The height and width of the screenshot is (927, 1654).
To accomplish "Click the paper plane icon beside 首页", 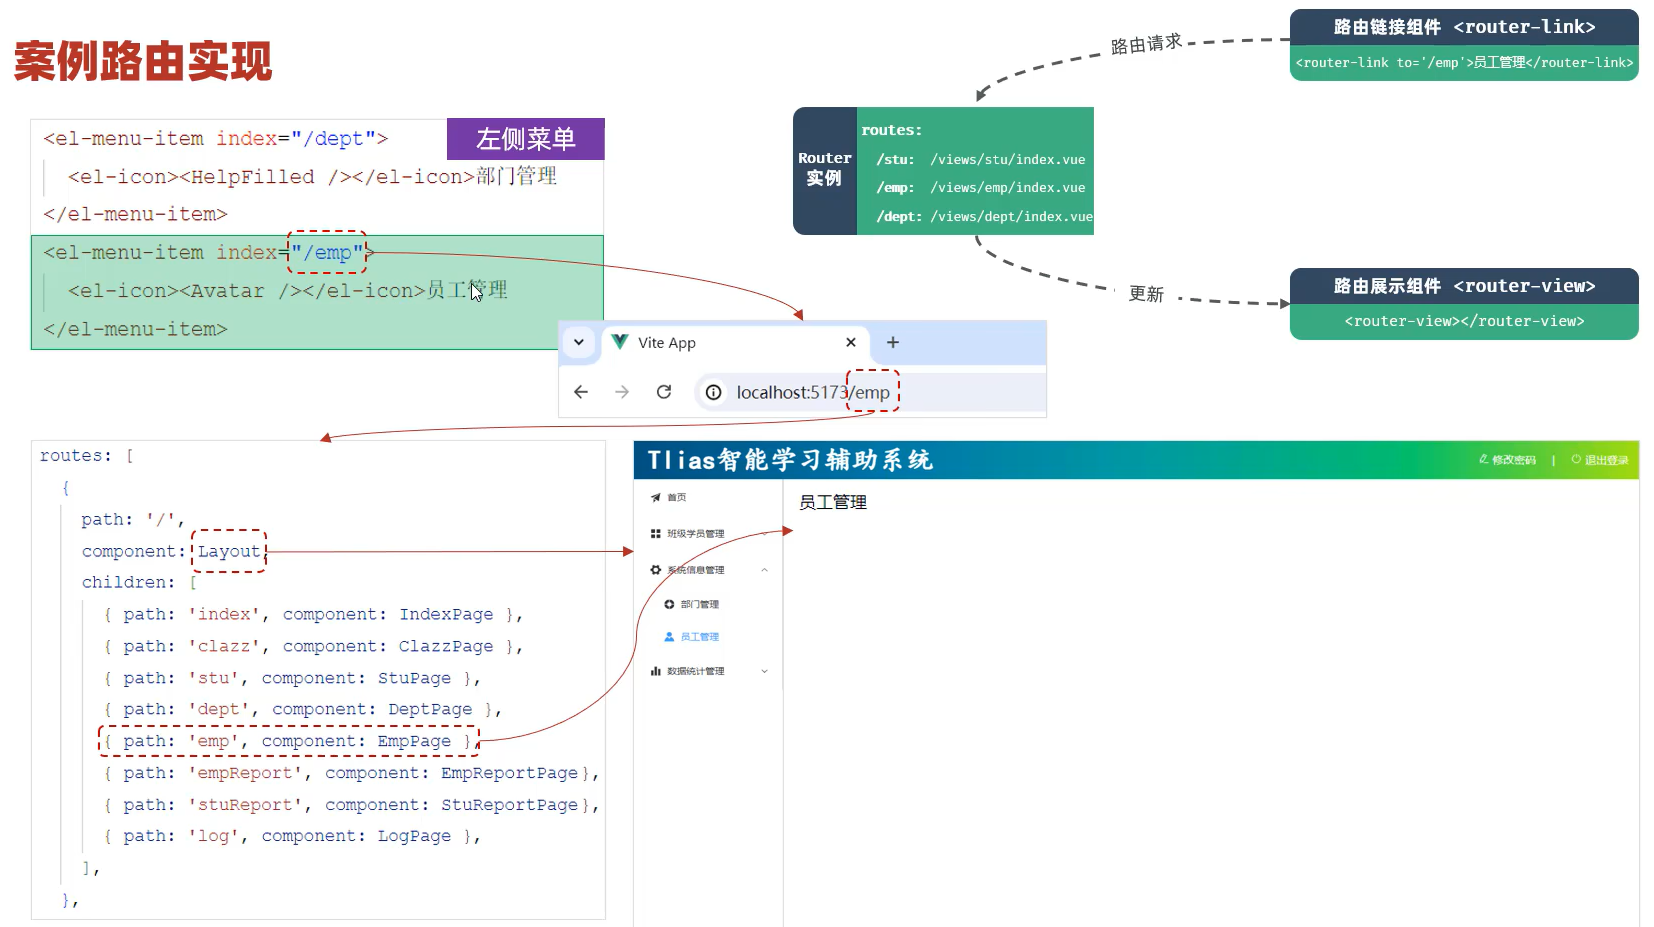I will [656, 497].
